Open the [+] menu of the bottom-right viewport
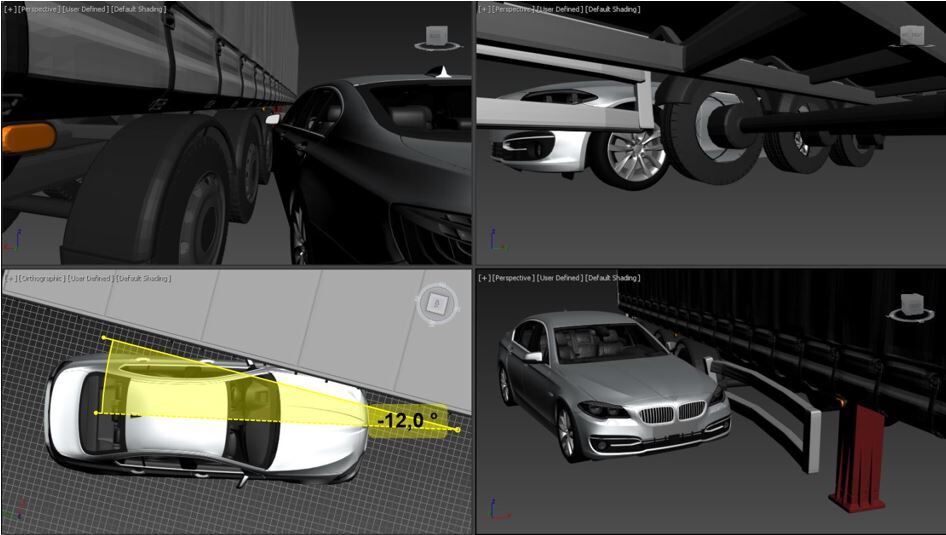The image size is (946, 535). (485, 278)
